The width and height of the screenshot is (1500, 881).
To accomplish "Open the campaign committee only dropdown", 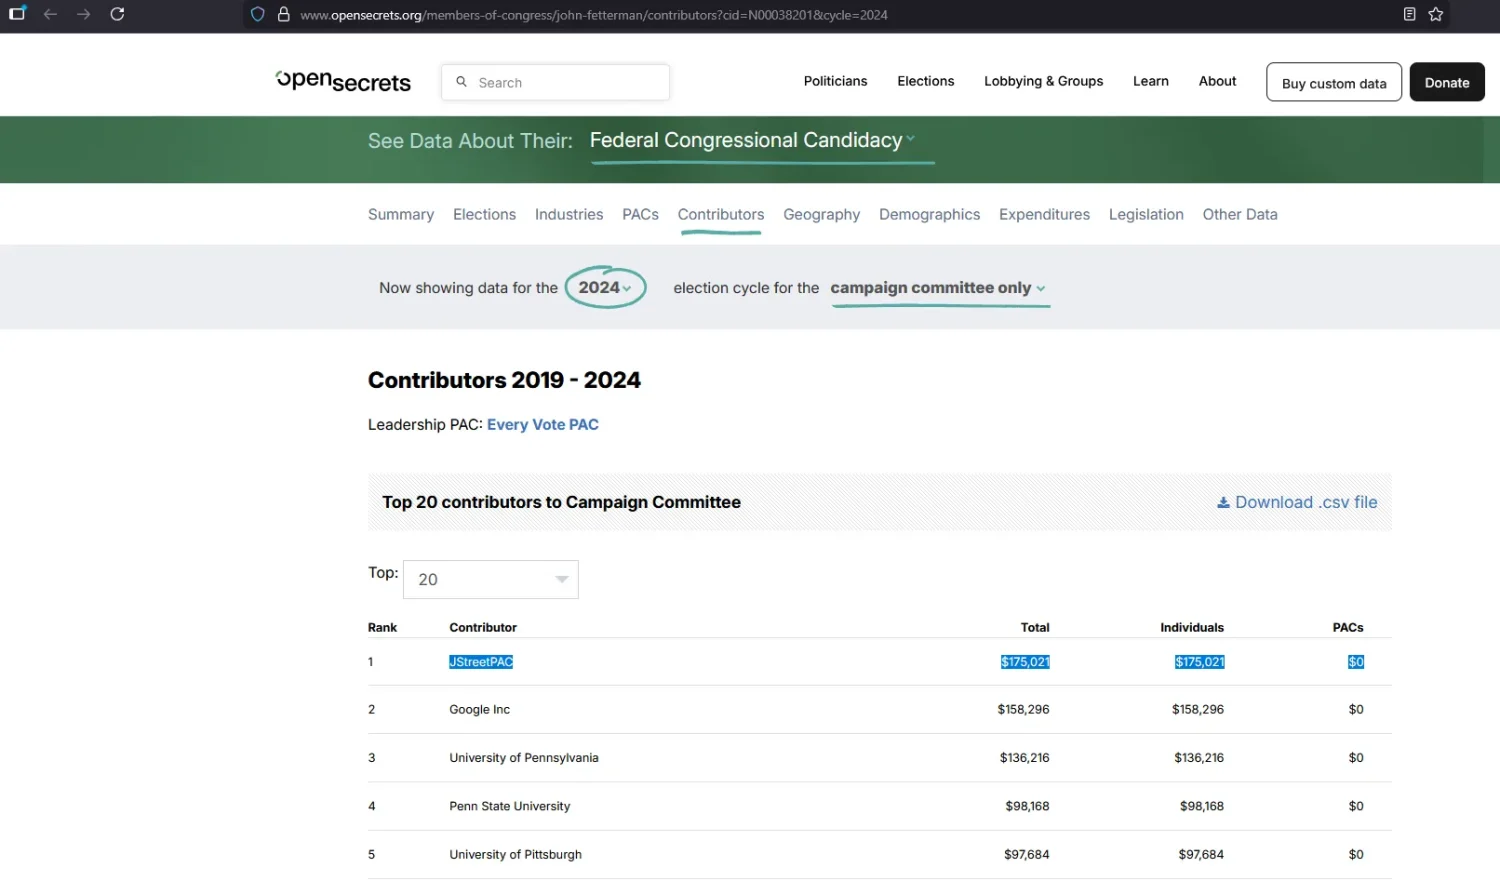I will (938, 288).
